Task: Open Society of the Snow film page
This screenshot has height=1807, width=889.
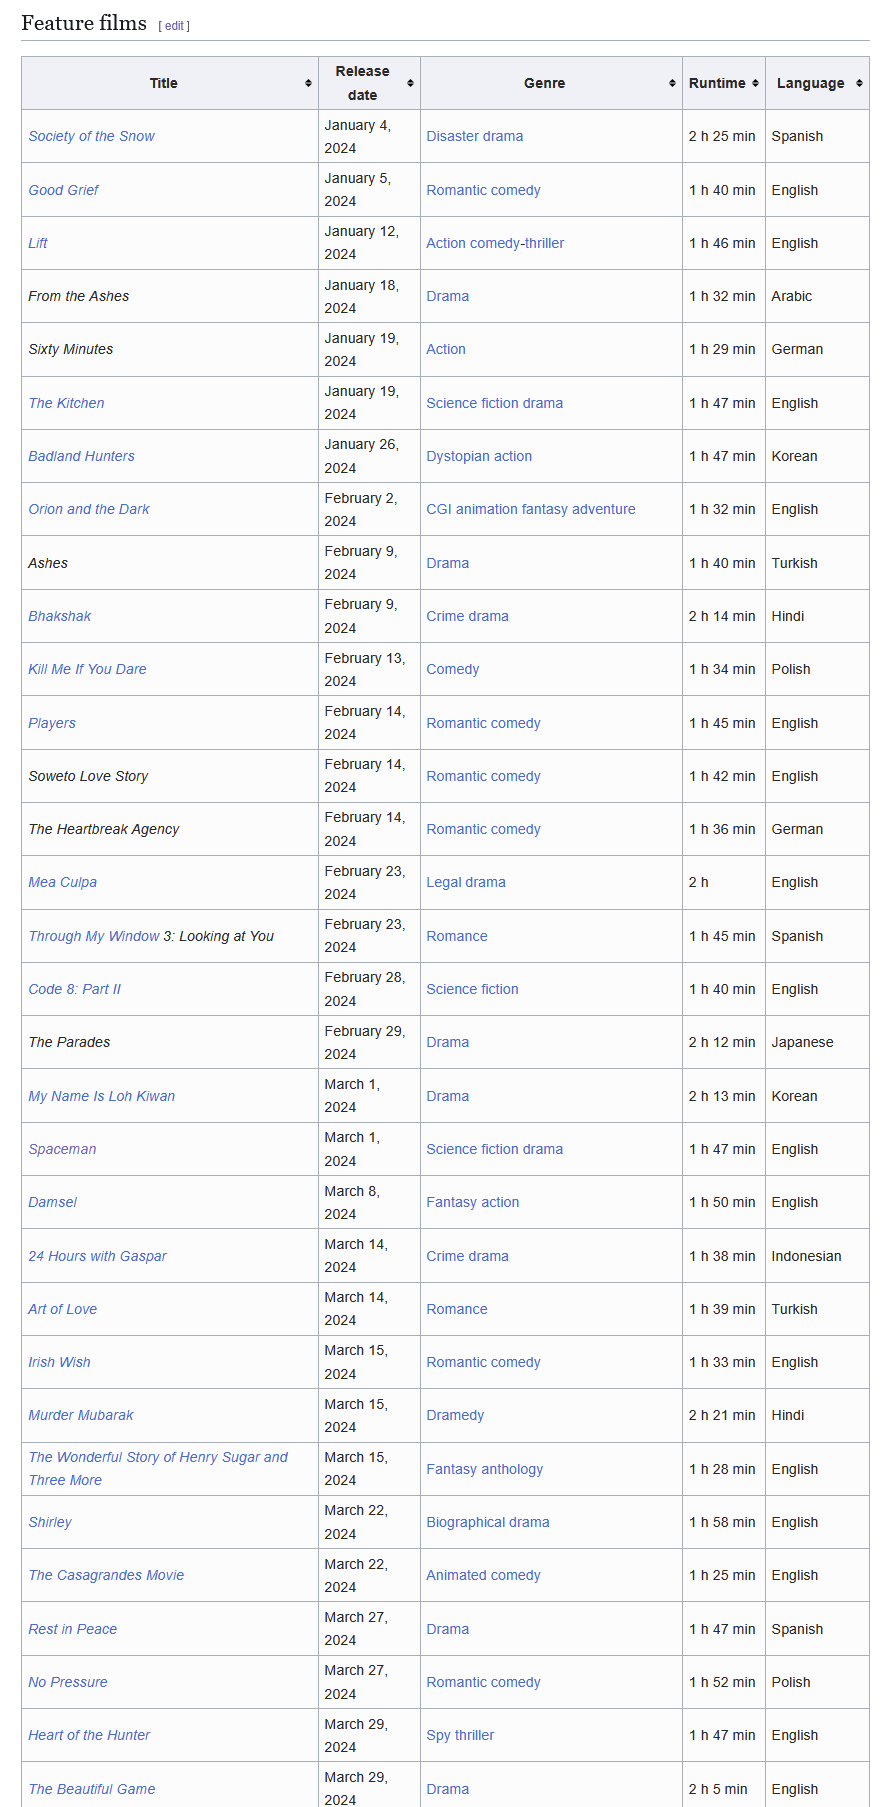Action: (x=91, y=137)
